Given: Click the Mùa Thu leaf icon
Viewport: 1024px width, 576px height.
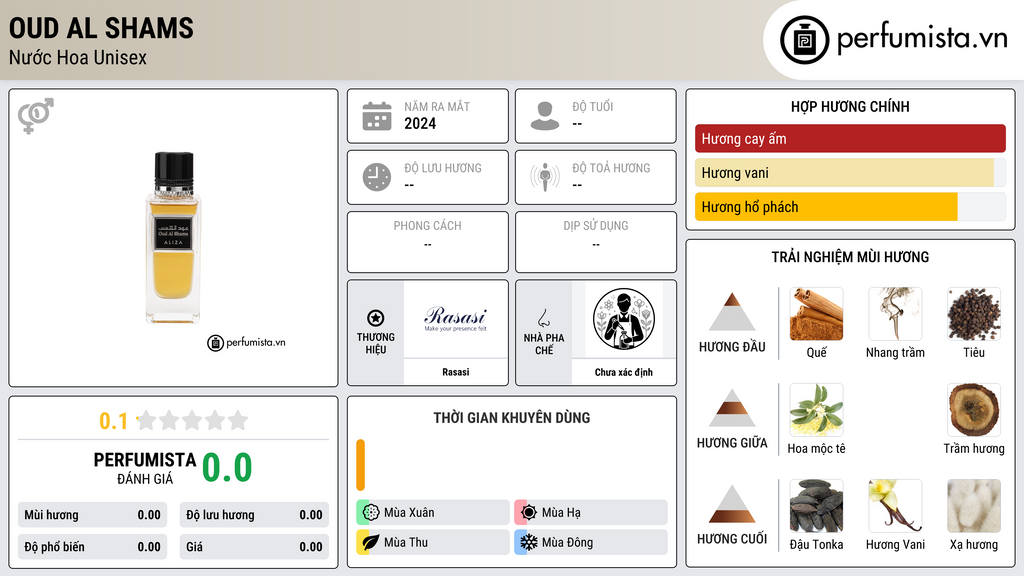Looking at the screenshot, I should point(371,542).
